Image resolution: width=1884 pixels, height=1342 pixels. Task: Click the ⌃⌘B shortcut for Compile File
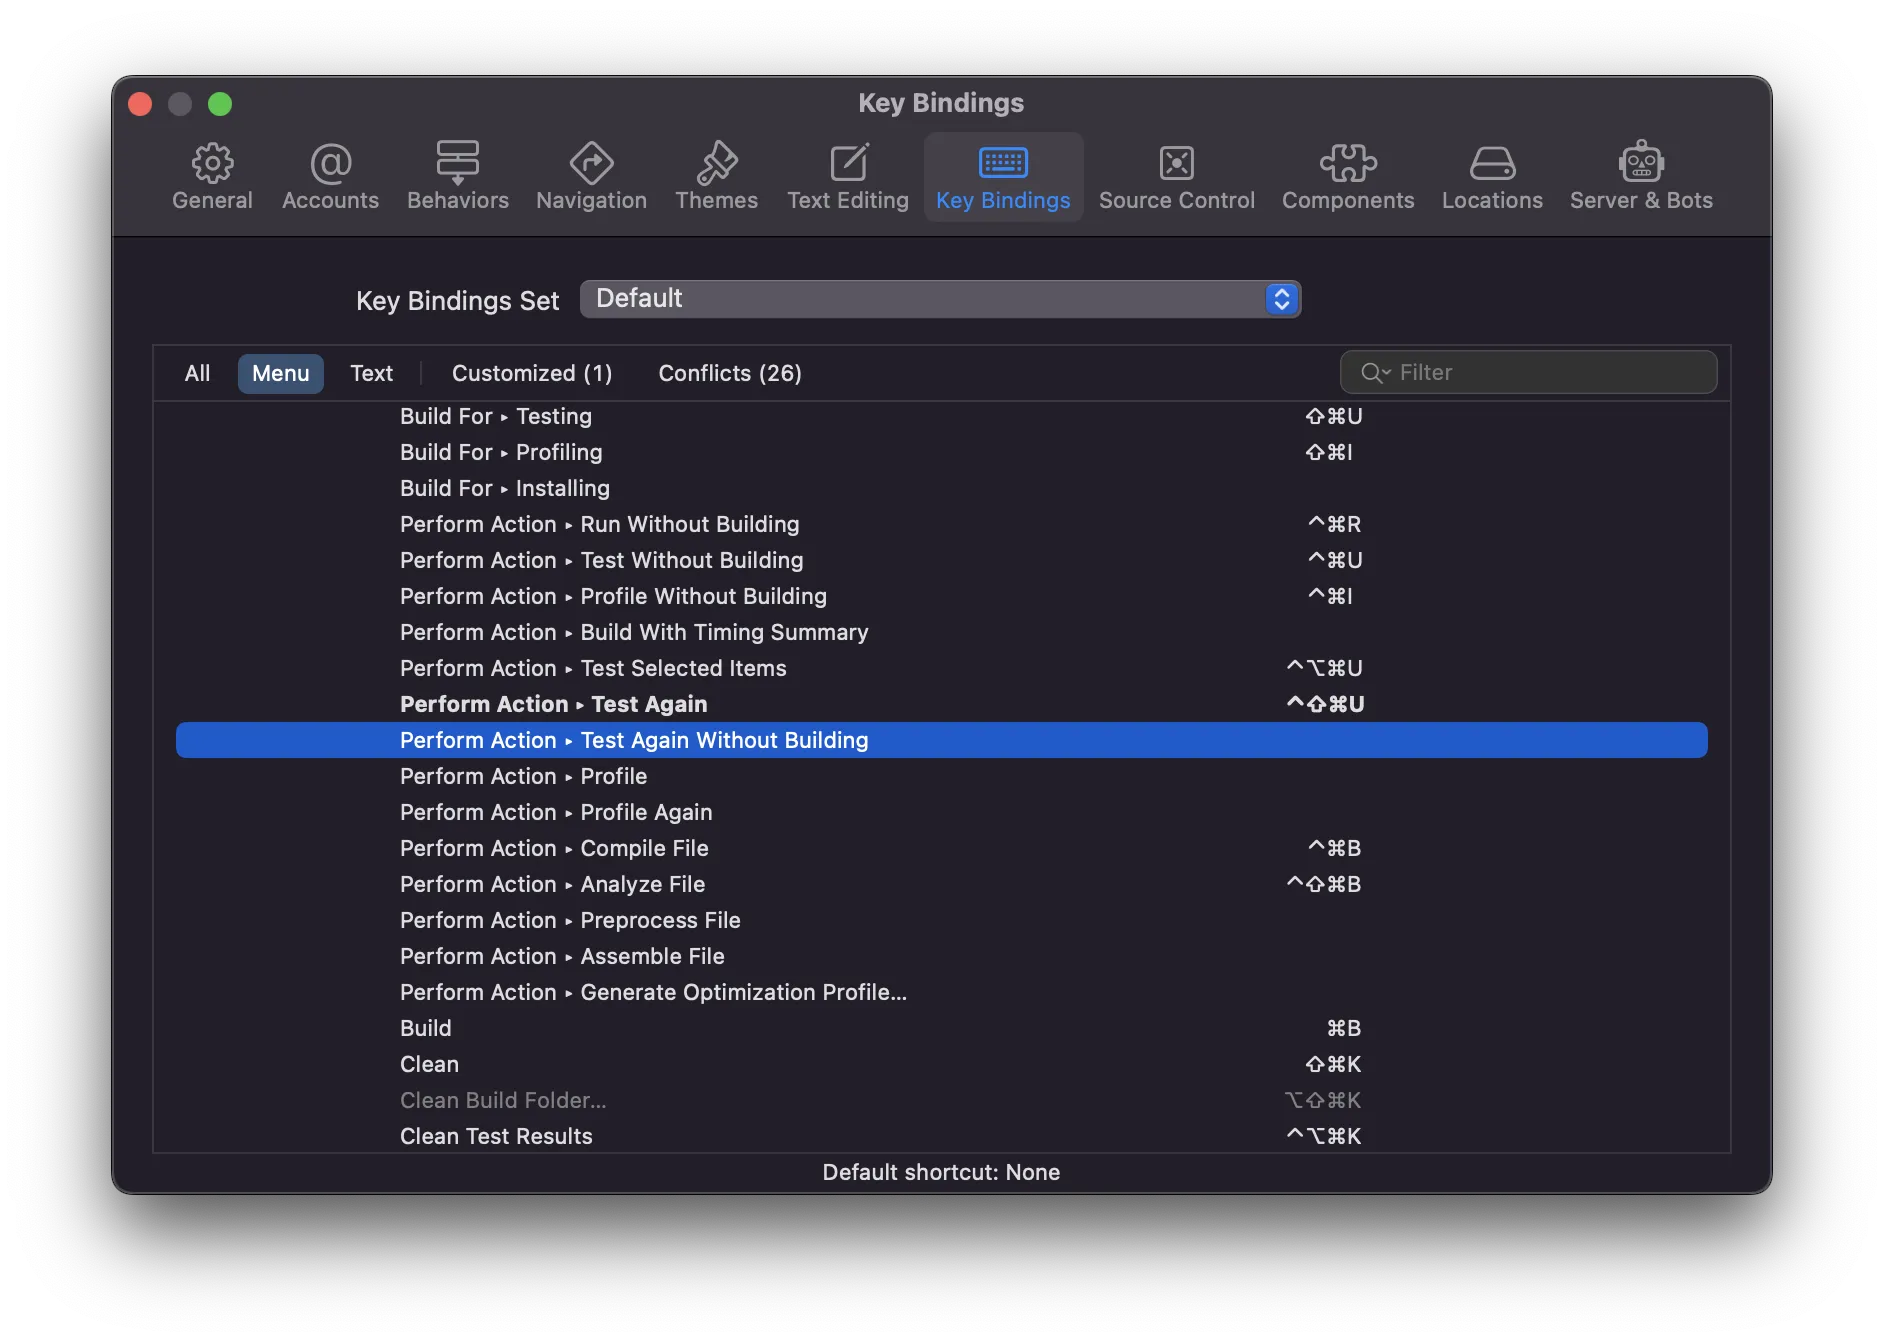click(x=1335, y=848)
